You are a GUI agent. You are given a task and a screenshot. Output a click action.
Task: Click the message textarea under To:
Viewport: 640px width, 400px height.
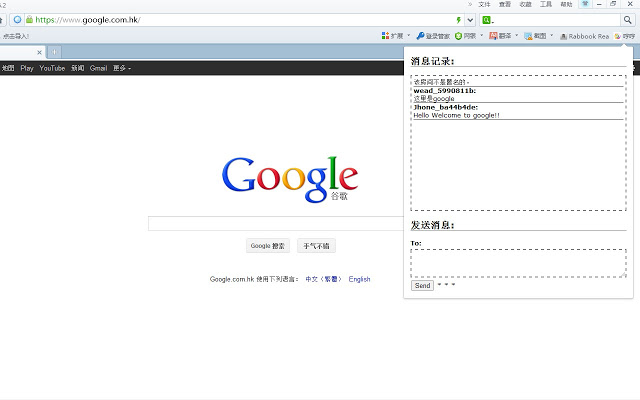click(x=518, y=263)
